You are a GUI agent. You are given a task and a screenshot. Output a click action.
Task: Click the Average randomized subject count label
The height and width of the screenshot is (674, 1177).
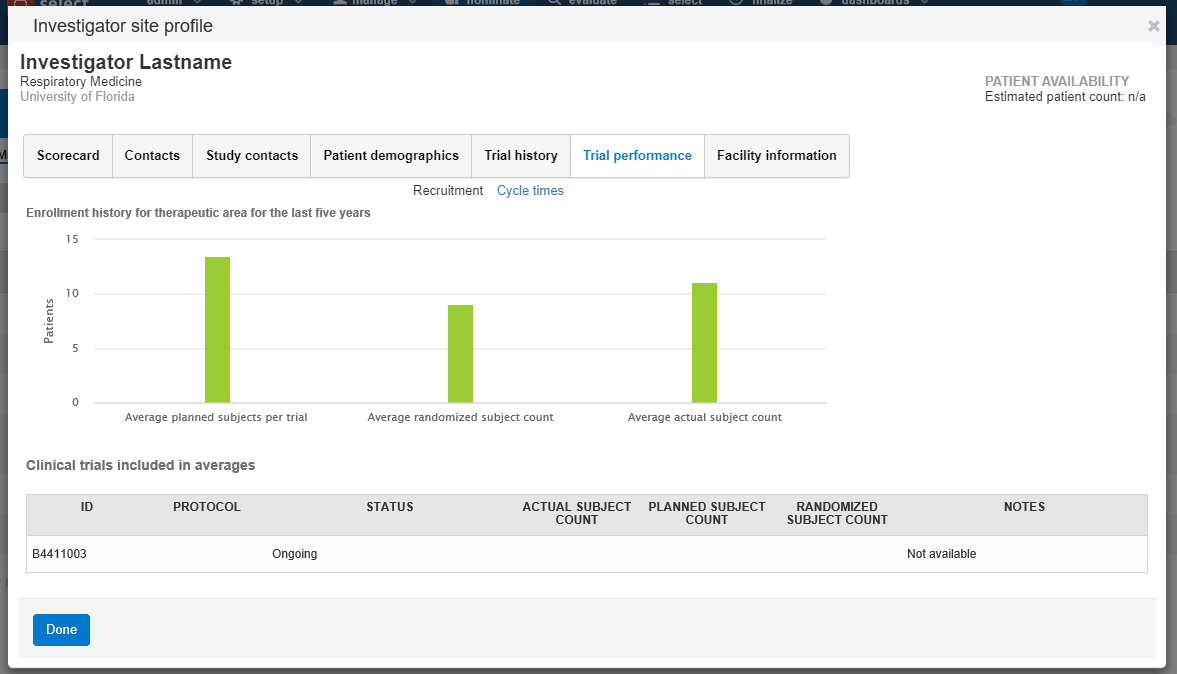[460, 417]
